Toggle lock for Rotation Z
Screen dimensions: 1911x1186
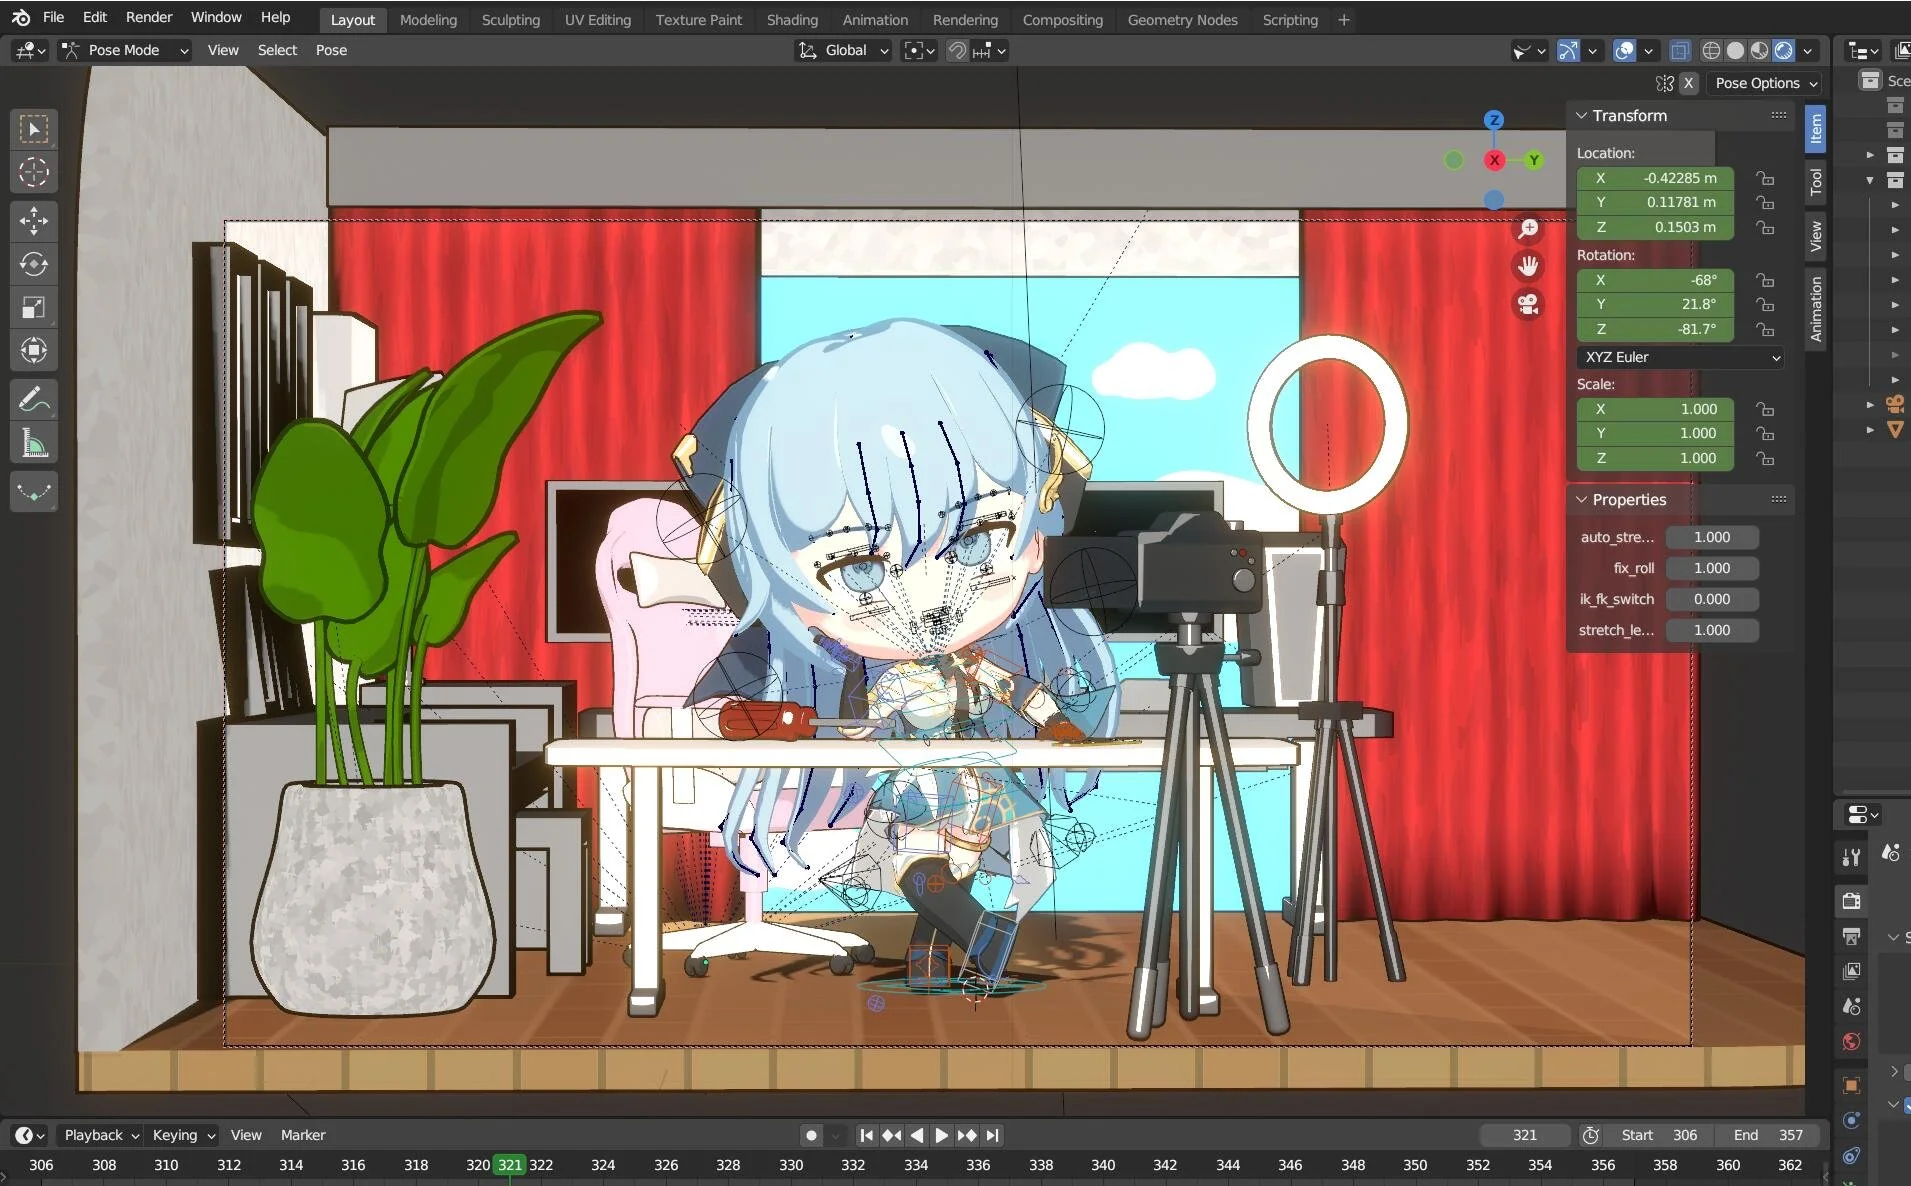pyautogui.click(x=1765, y=329)
